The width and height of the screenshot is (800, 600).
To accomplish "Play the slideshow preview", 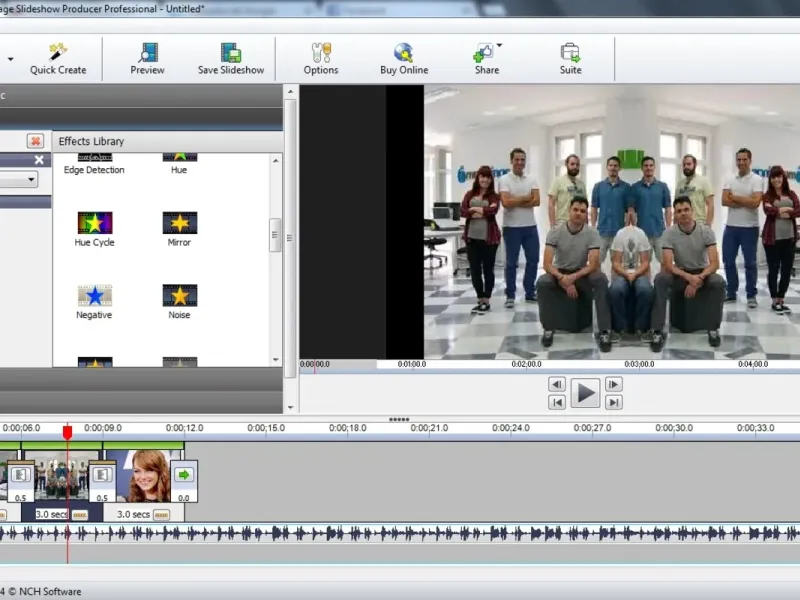I will coord(585,393).
